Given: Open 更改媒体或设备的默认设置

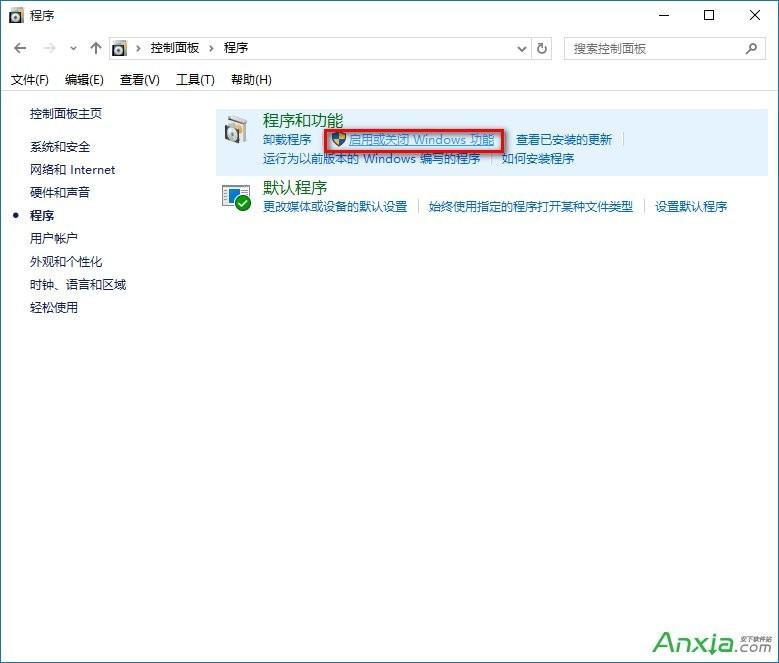Looking at the screenshot, I should pos(335,207).
